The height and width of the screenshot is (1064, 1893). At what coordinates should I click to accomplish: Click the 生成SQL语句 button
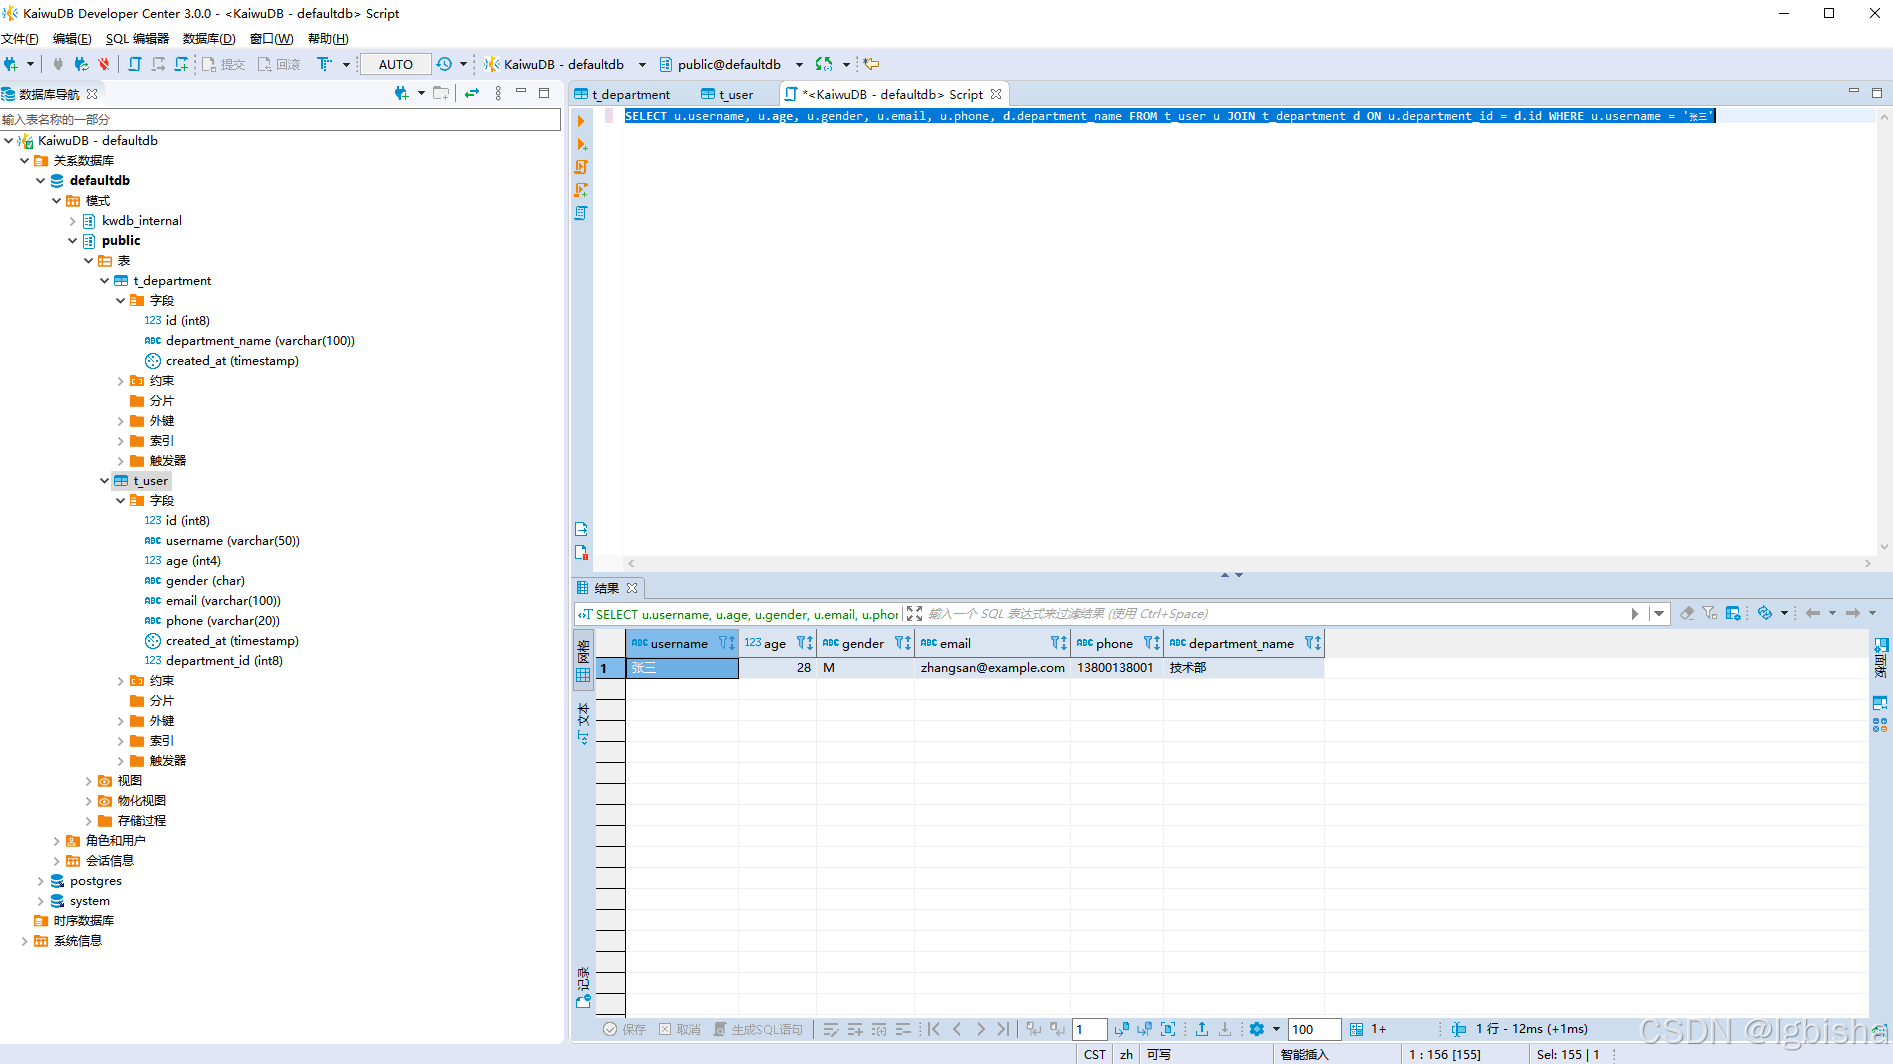click(x=758, y=1029)
